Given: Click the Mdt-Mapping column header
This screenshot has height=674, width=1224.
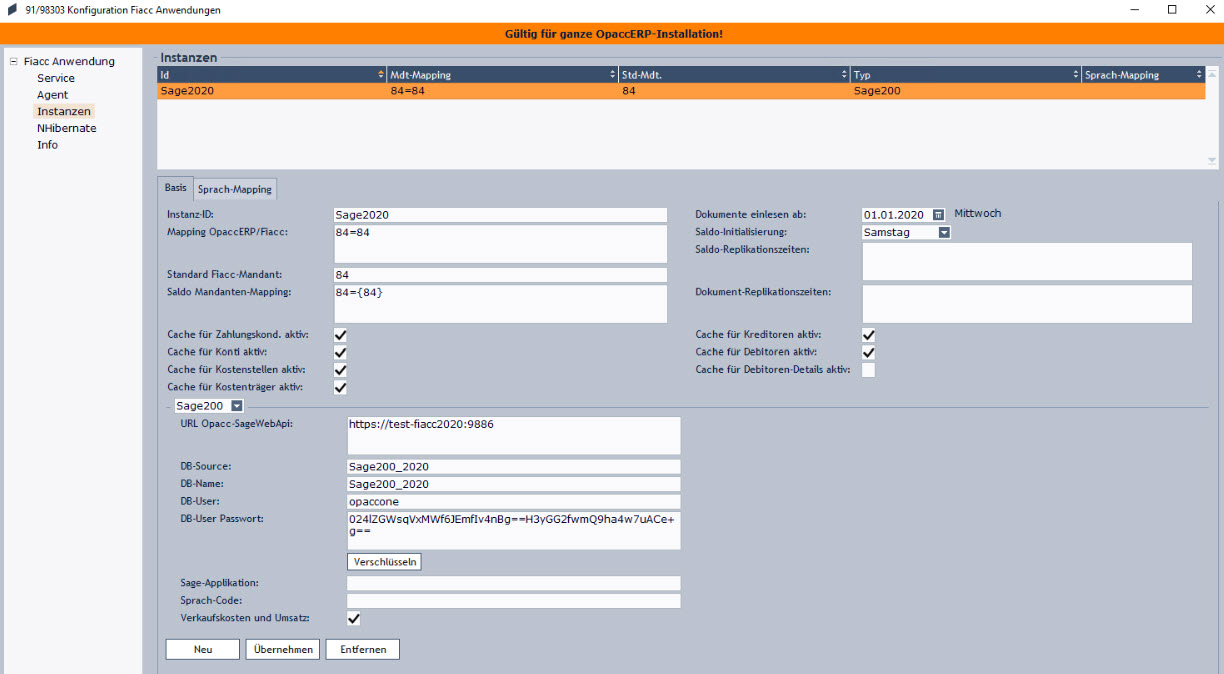Looking at the screenshot, I should [503, 75].
